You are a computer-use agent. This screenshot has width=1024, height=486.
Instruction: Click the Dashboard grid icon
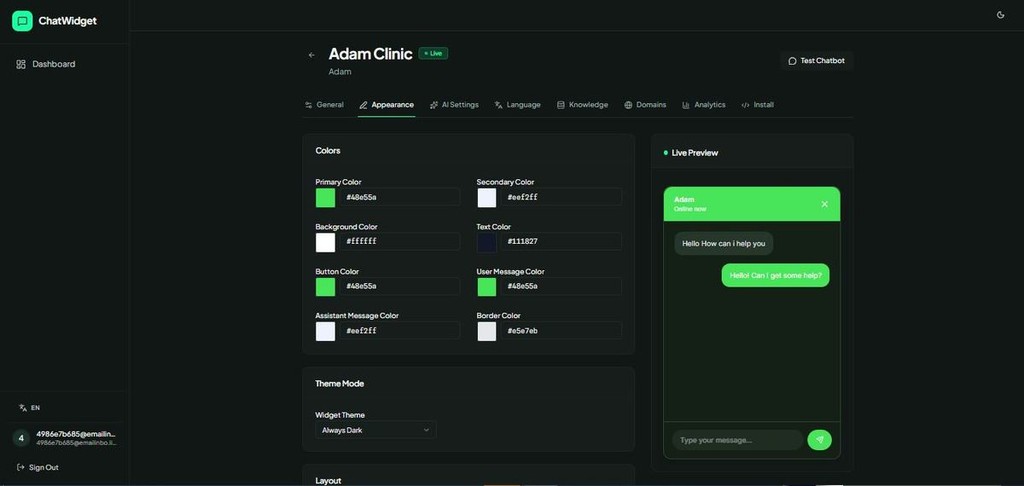[x=21, y=64]
